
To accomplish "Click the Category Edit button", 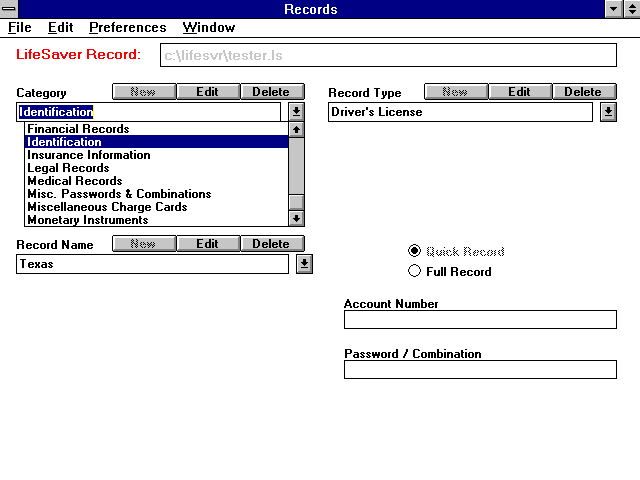I will 207,92.
